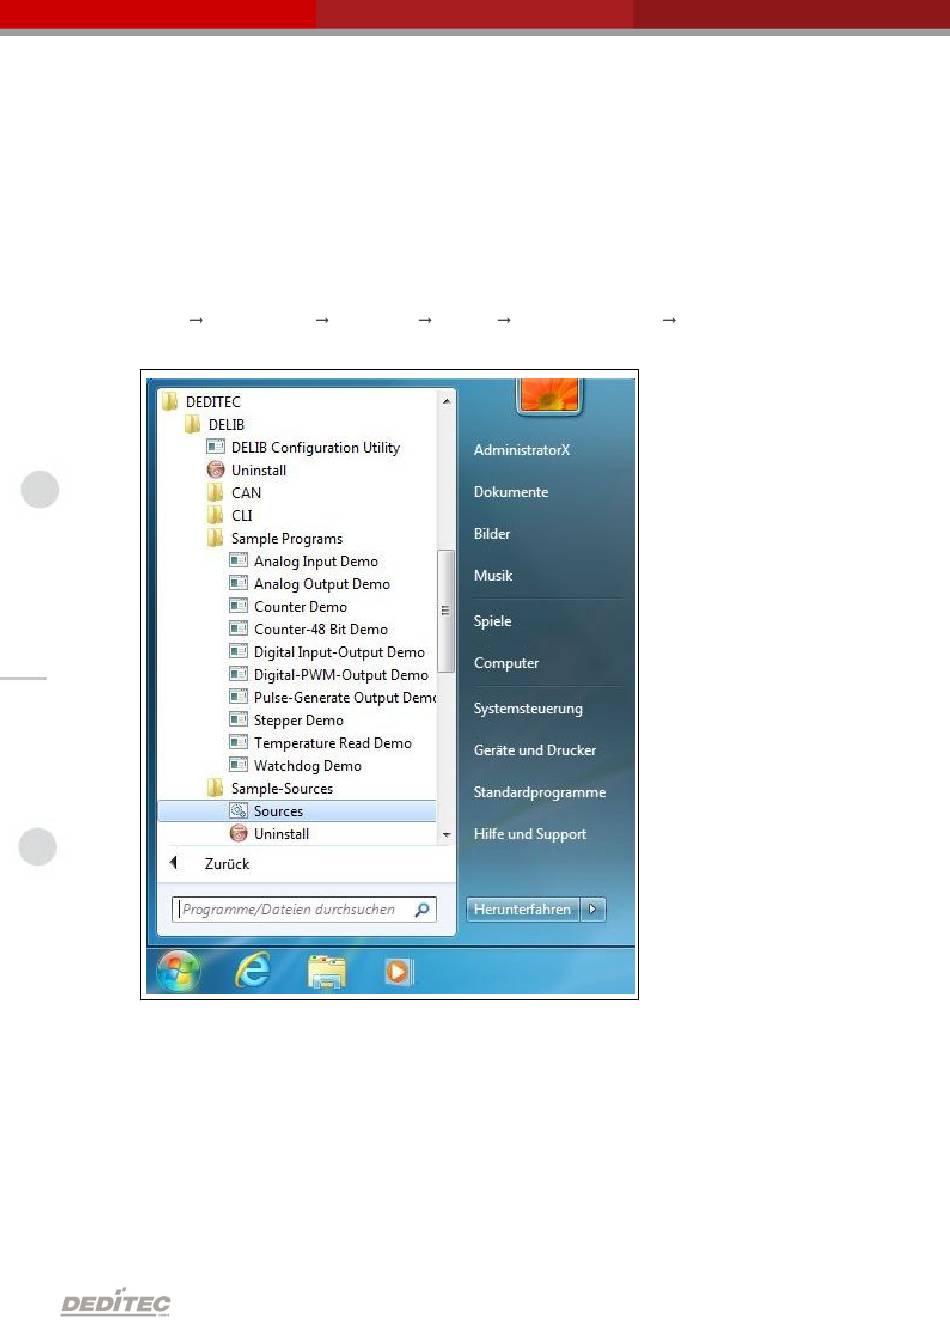Open Bilder from the Start menu
This screenshot has height=1344, width=950.
[x=492, y=534]
